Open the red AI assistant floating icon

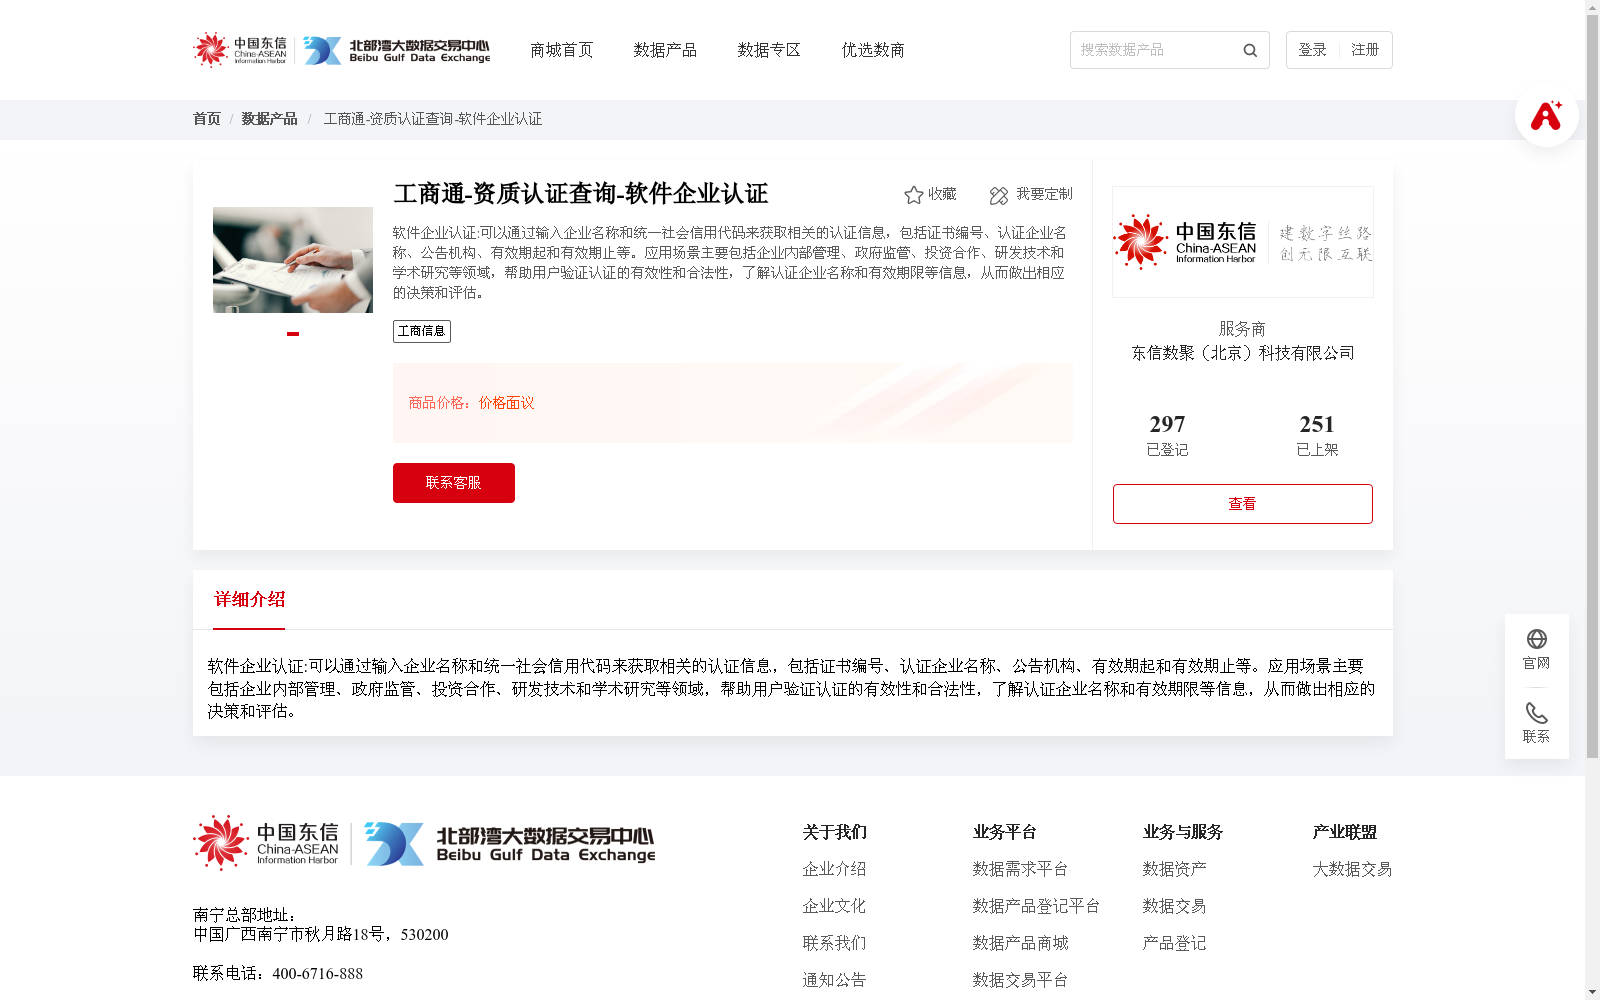pyautogui.click(x=1546, y=115)
